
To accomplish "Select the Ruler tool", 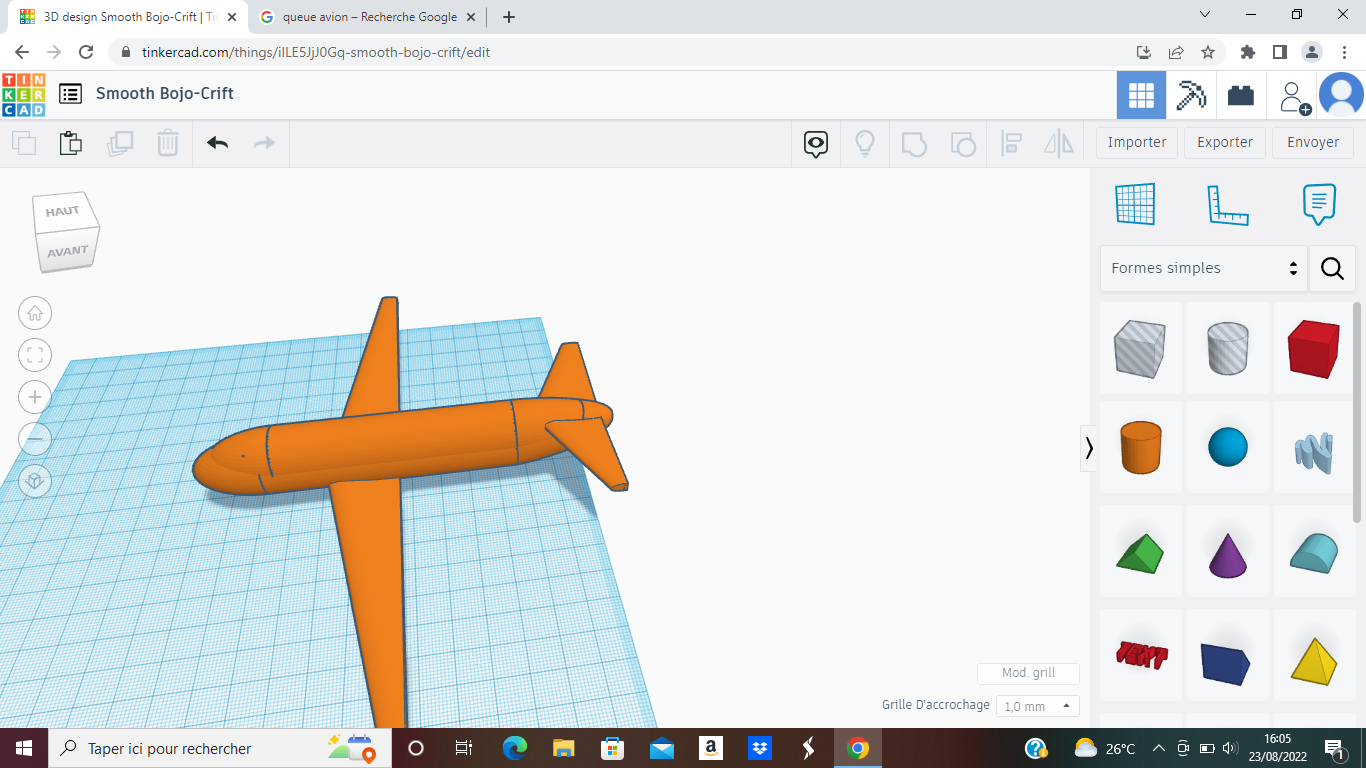I will point(1228,203).
